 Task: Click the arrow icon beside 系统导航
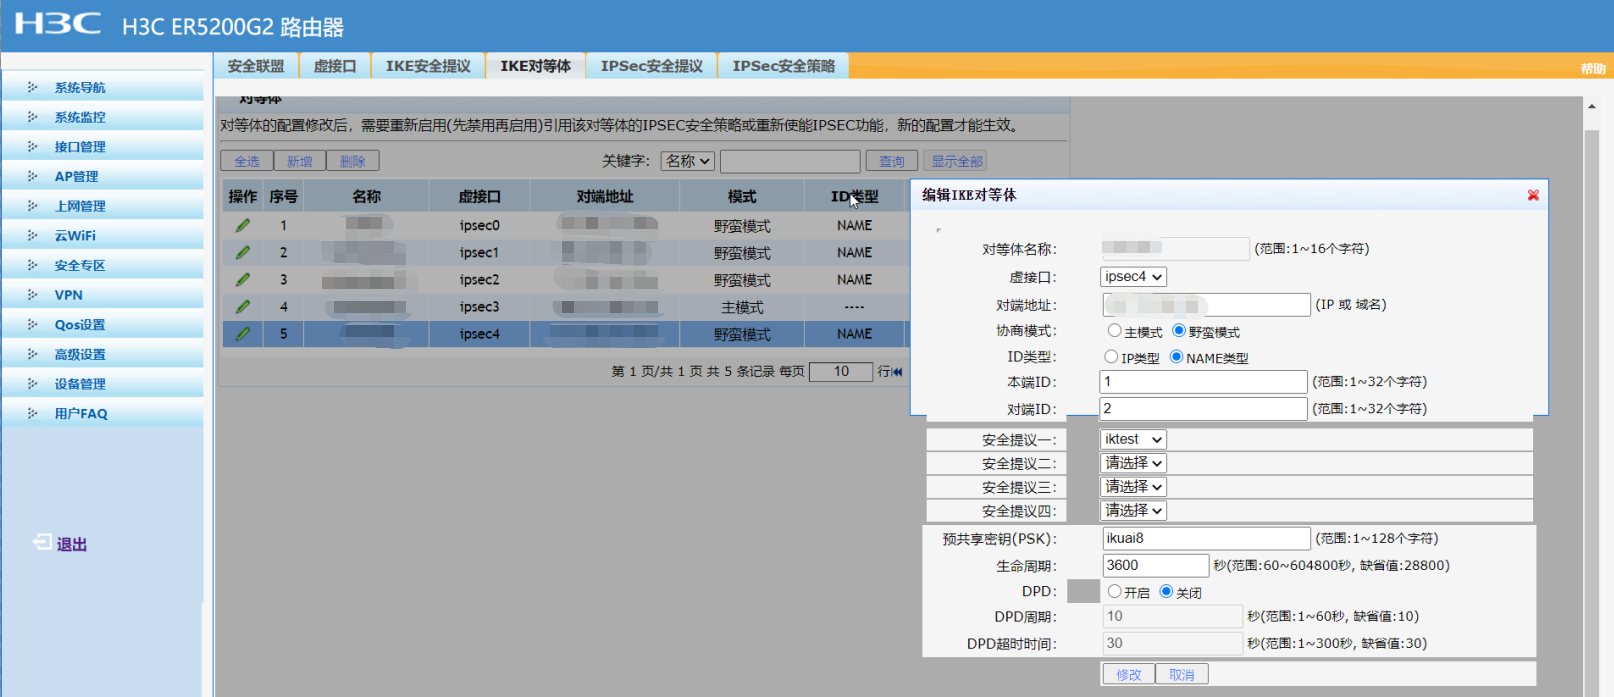click(x=32, y=88)
